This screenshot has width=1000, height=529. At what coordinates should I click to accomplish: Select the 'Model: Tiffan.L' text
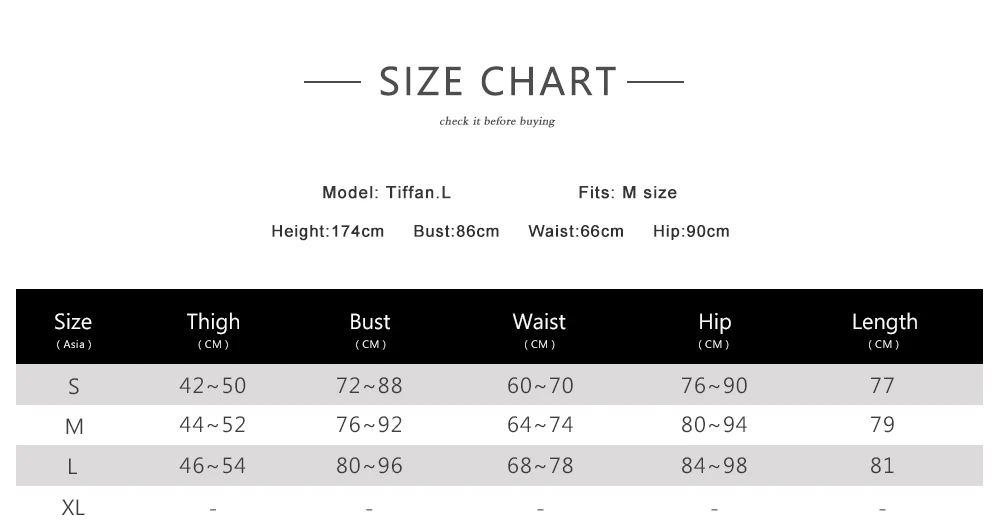tap(386, 193)
